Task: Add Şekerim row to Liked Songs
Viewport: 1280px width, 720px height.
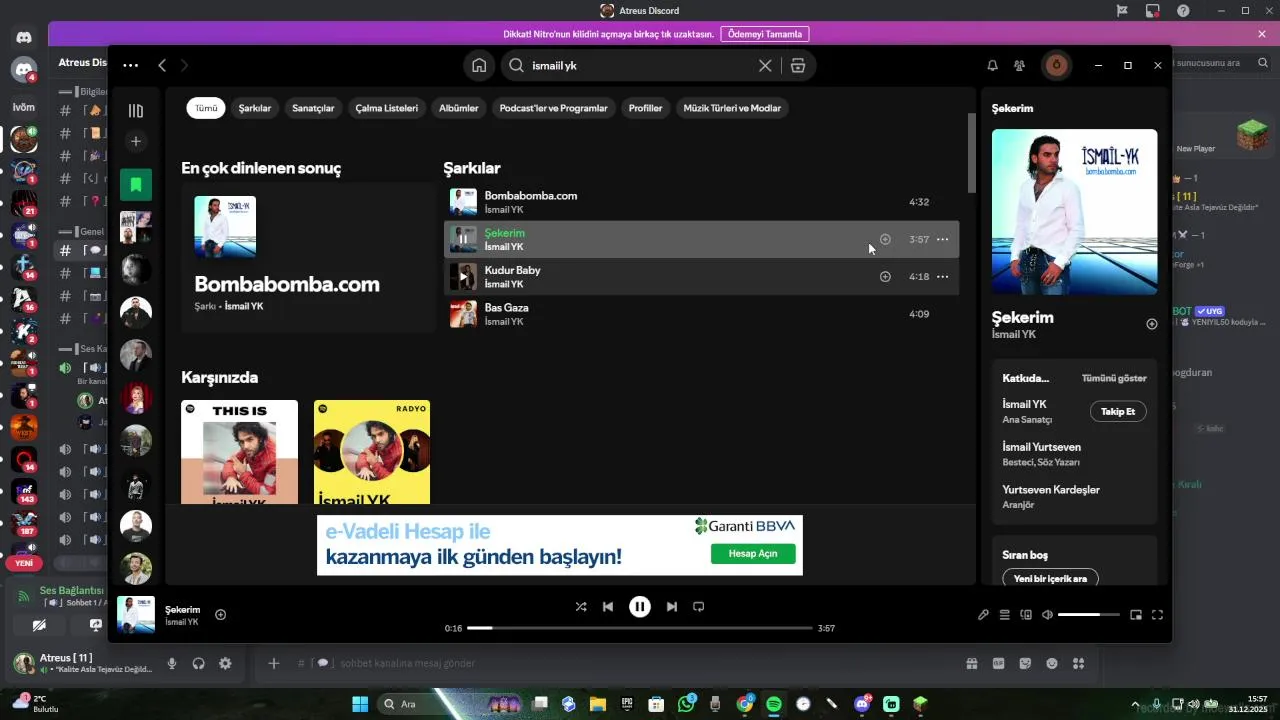Action: [885, 239]
